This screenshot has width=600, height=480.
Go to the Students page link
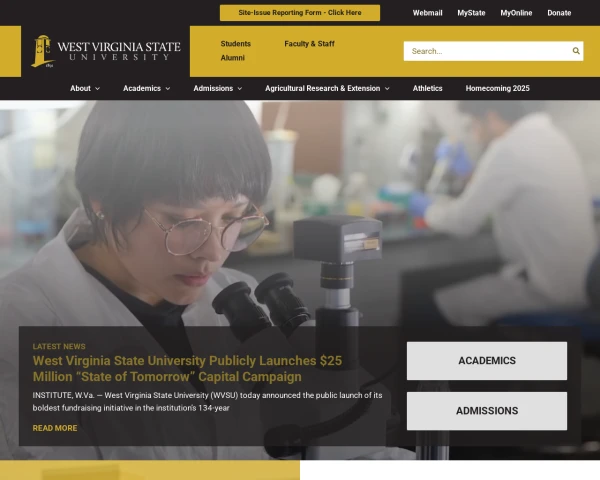coord(235,44)
